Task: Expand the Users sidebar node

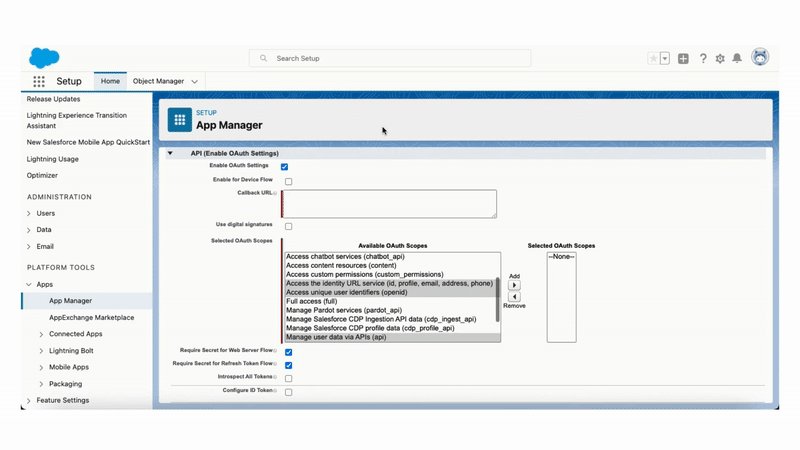Action: coord(29,214)
